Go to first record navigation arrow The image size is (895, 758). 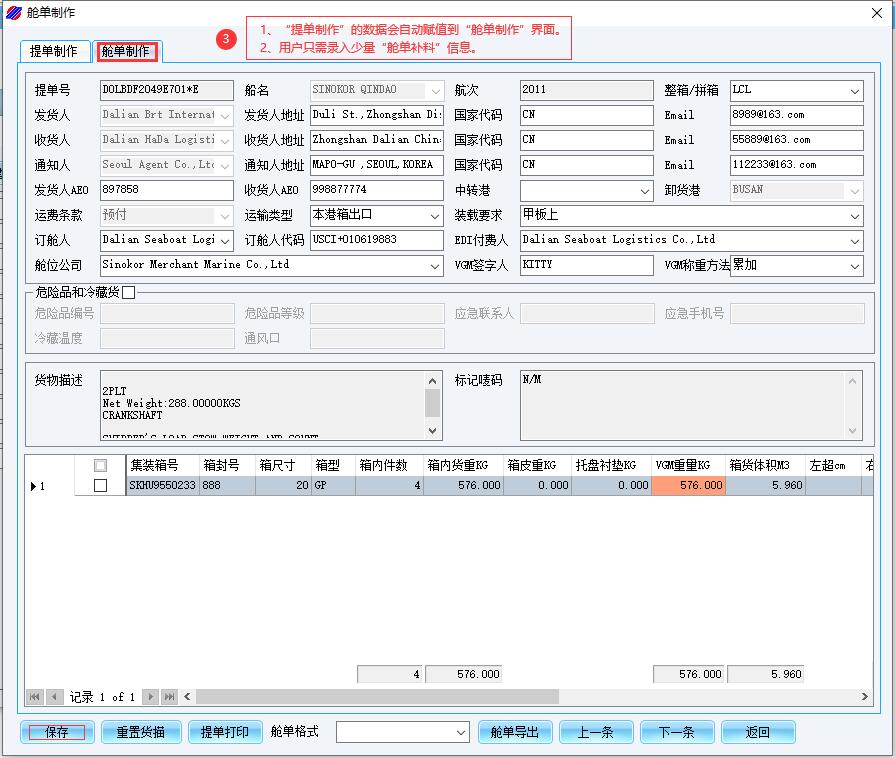click(35, 697)
